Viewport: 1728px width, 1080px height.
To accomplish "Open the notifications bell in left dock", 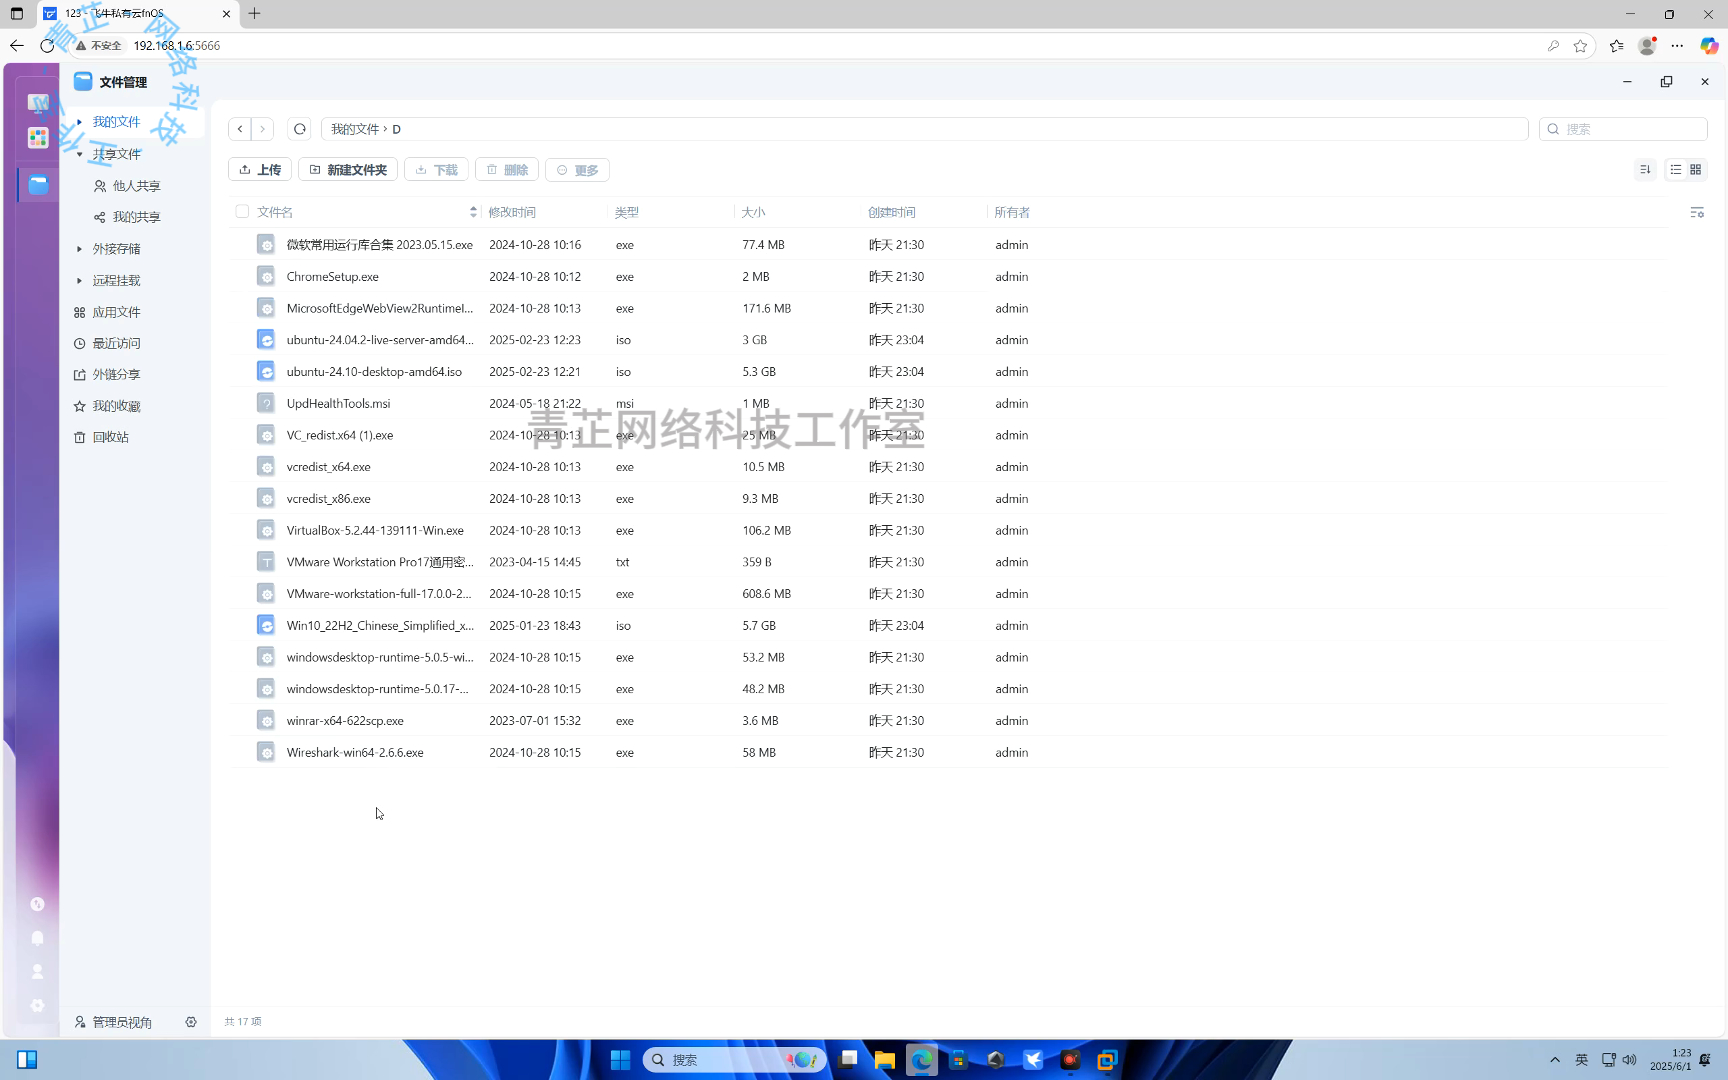I will pyautogui.click(x=37, y=938).
